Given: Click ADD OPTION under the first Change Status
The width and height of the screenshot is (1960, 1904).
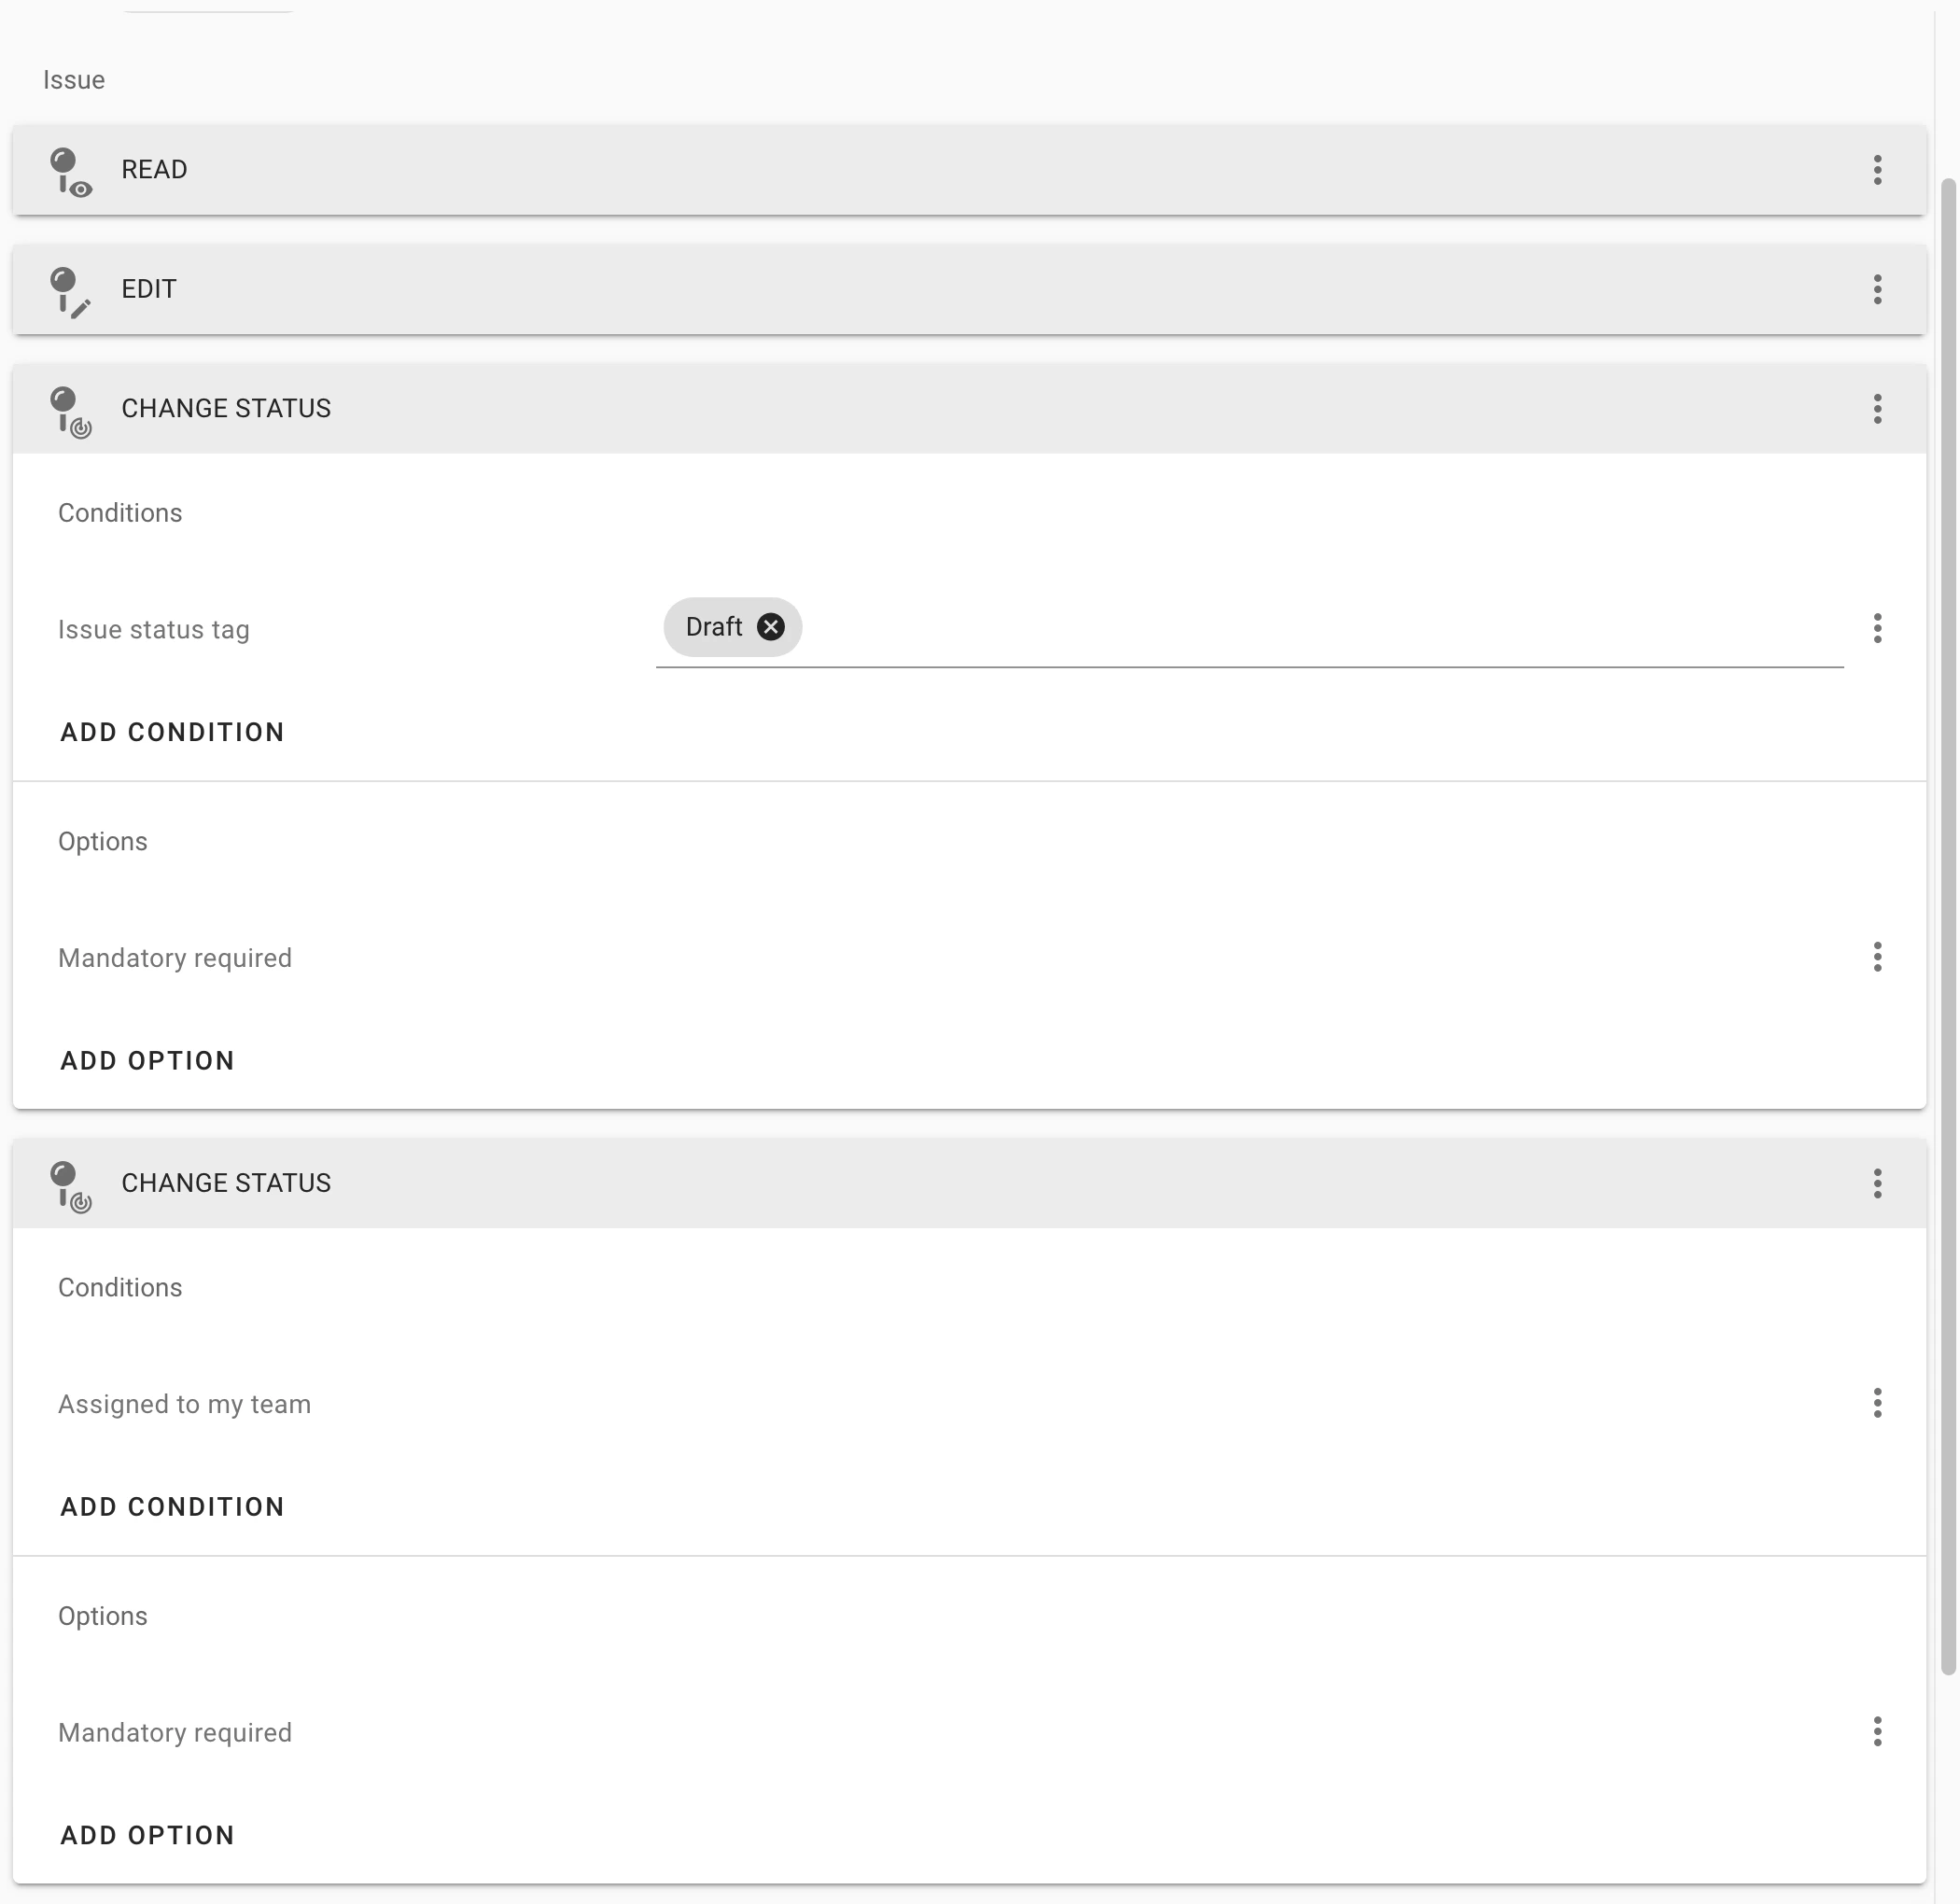Looking at the screenshot, I should [146, 1061].
